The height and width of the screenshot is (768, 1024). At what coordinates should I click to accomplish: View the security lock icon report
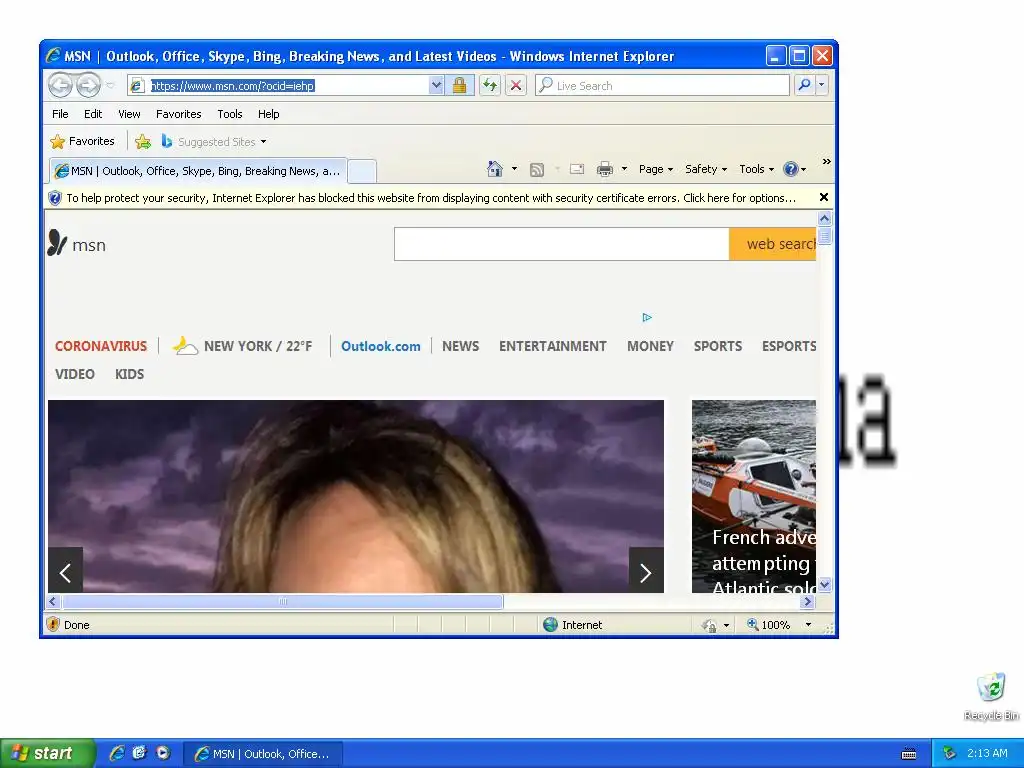pos(460,86)
